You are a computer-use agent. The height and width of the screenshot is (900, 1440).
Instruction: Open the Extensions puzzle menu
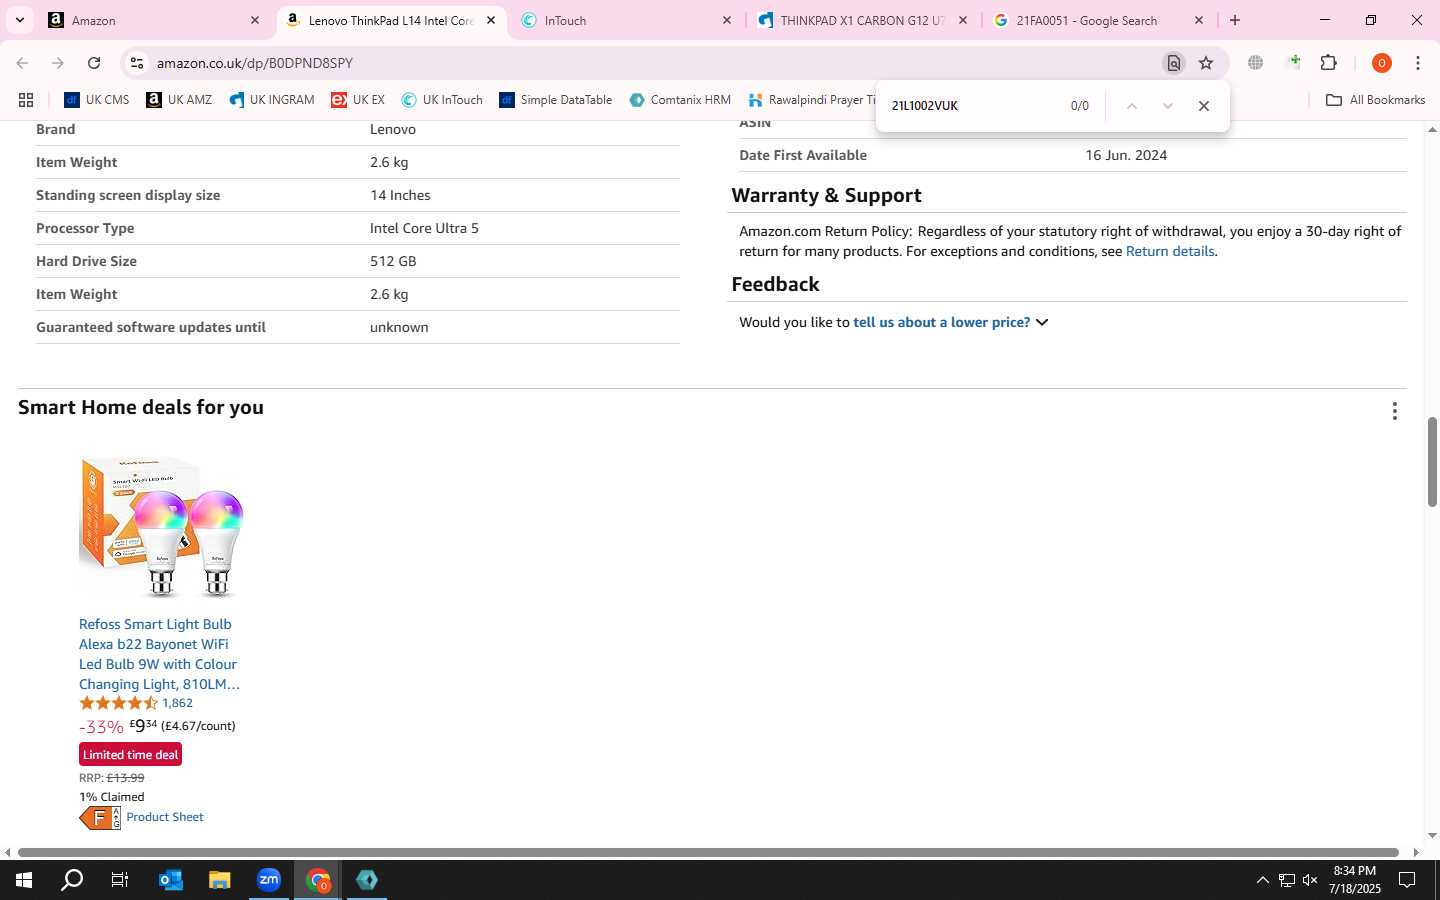[1329, 63]
